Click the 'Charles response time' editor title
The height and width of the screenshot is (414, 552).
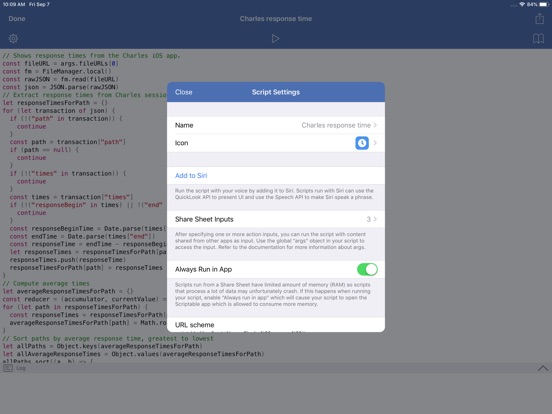coord(276,19)
